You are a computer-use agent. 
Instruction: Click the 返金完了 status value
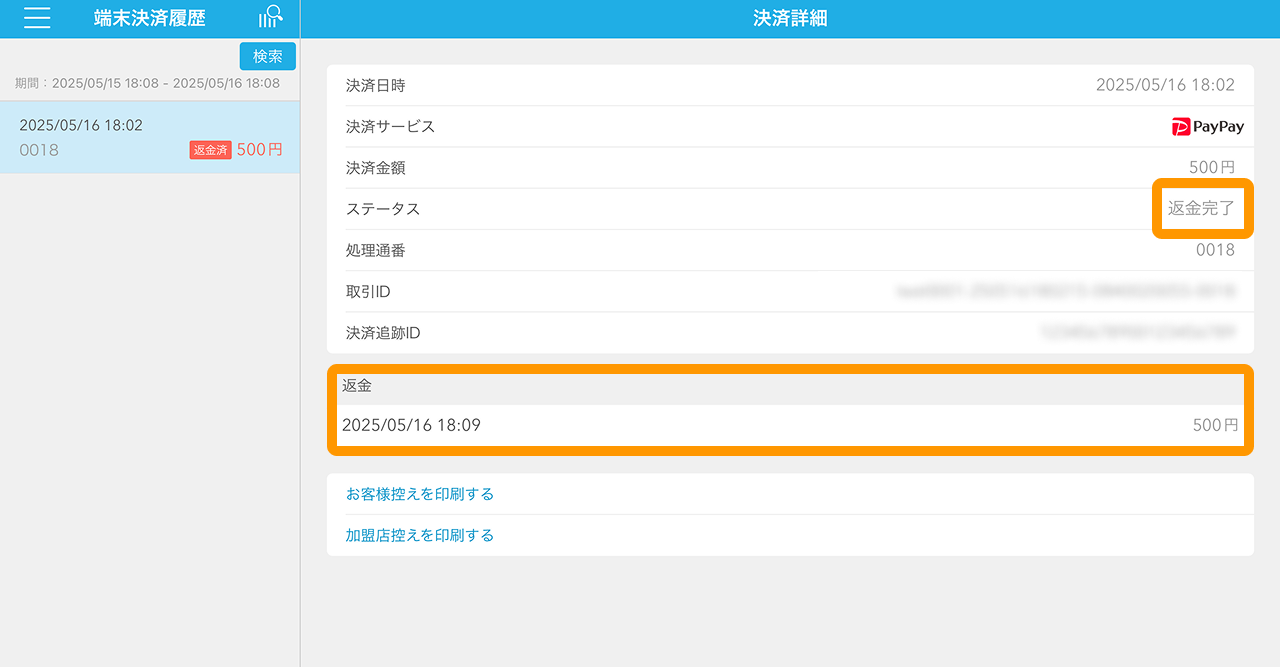tap(1201, 209)
